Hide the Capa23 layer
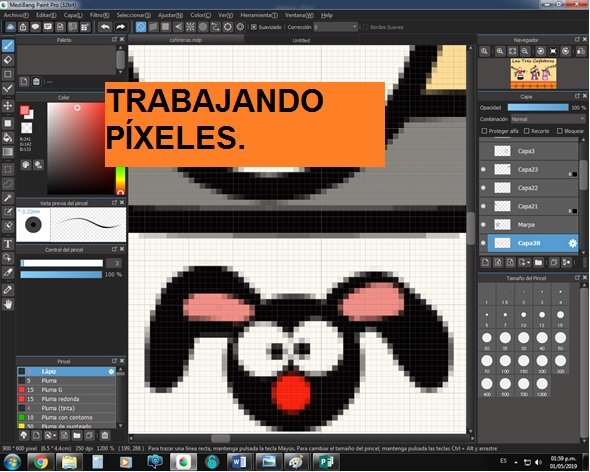This screenshot has width=590, height=472. [x=484, y=170]
